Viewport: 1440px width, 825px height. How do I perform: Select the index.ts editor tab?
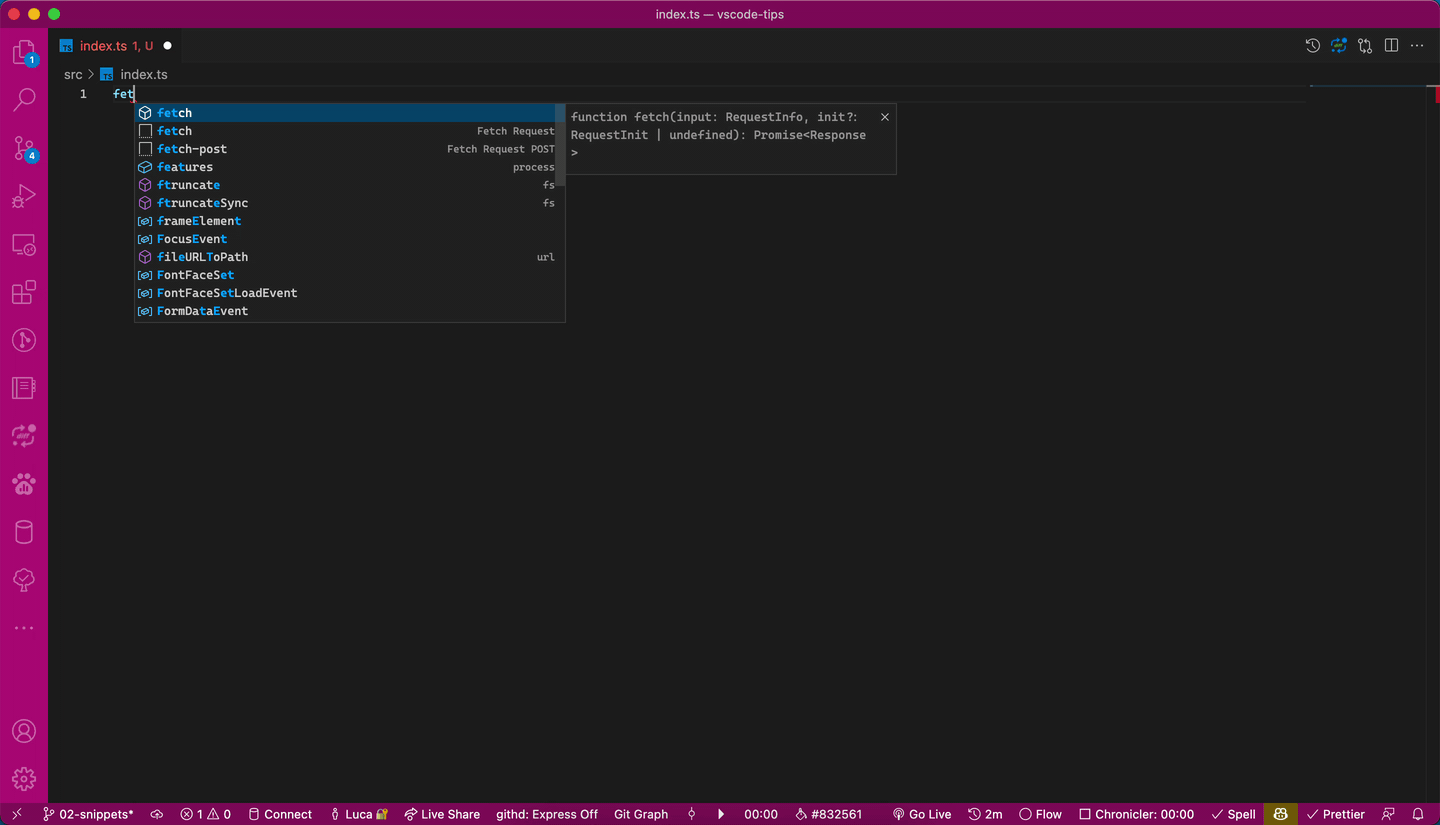click(x=115, y=46)
